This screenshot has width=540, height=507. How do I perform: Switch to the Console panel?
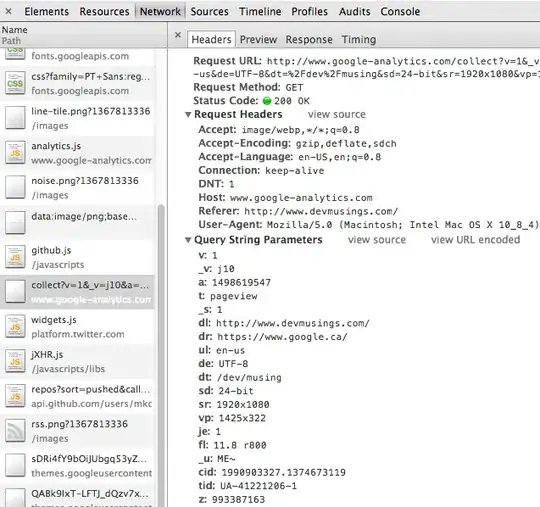[x=400, y=12]
